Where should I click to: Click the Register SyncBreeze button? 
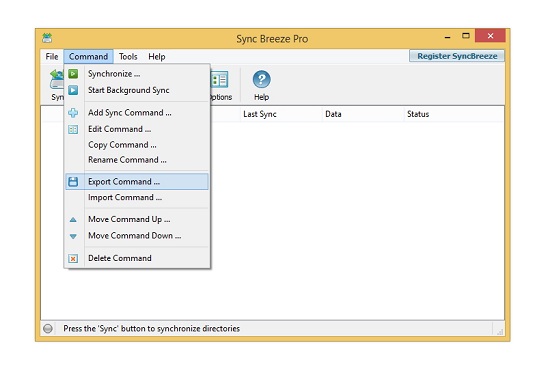pyautogui.click(x=457, y=56)
